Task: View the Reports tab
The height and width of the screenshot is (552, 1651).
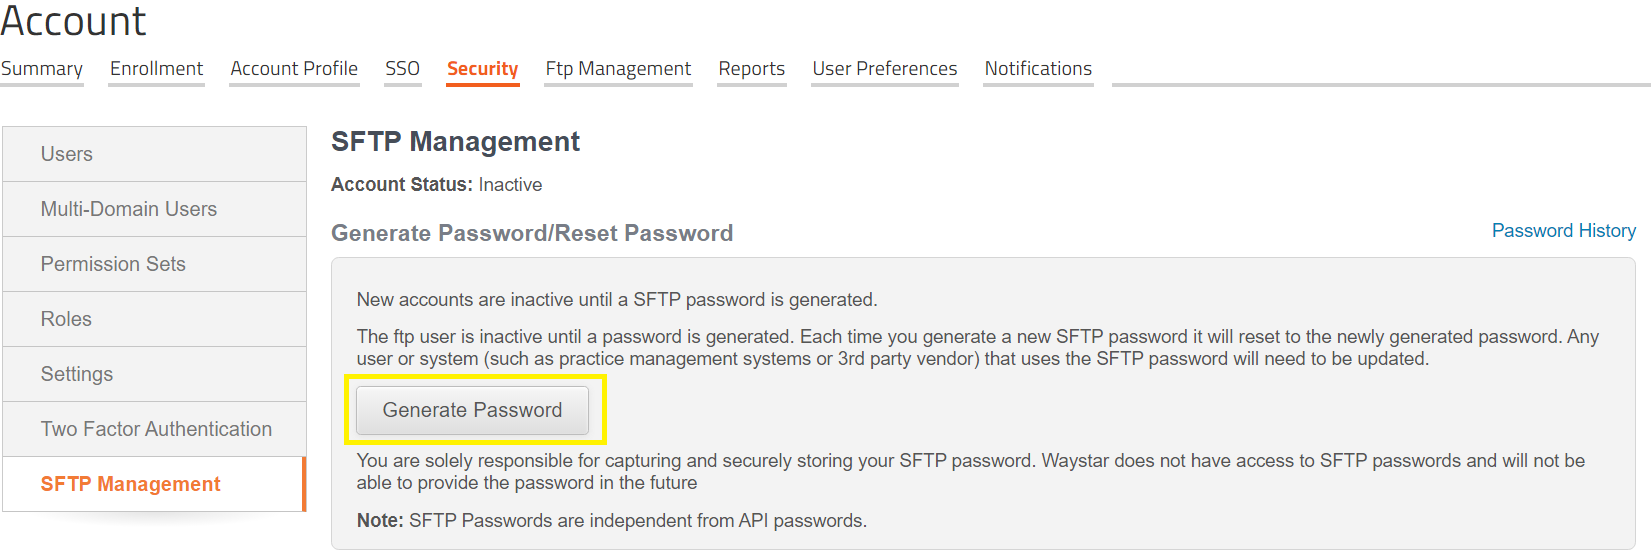Action: (x=751, y=69)
